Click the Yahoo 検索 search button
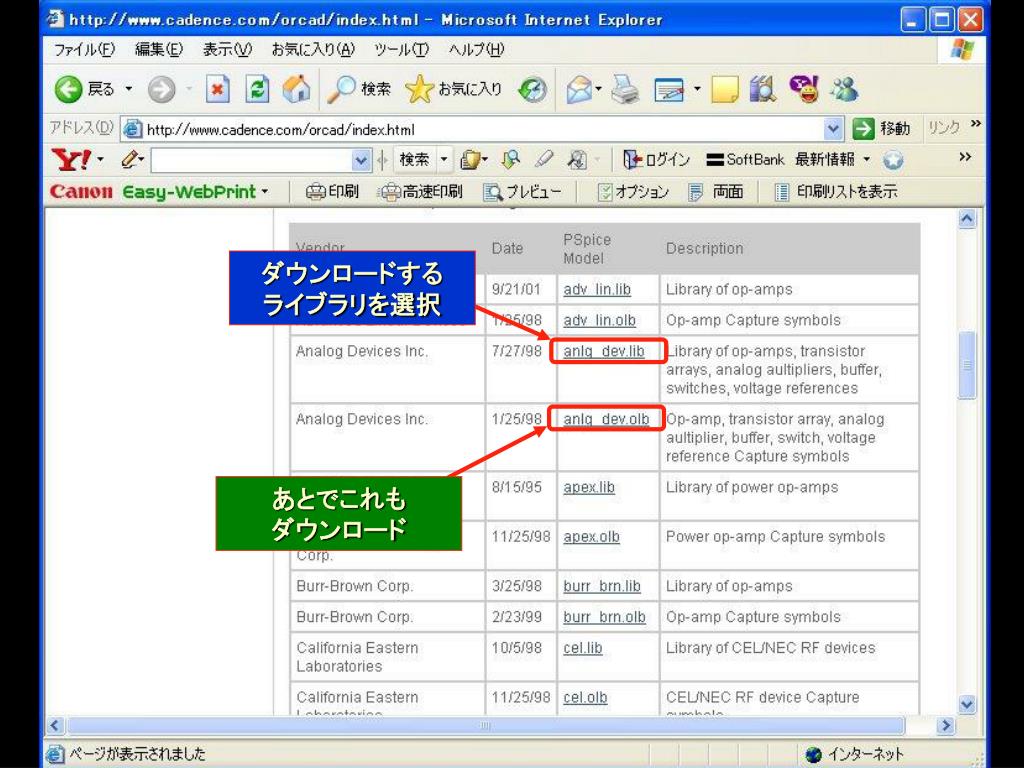Viewport: 1024px width, 768px height. pyautogui.click(x=415, y=159)
